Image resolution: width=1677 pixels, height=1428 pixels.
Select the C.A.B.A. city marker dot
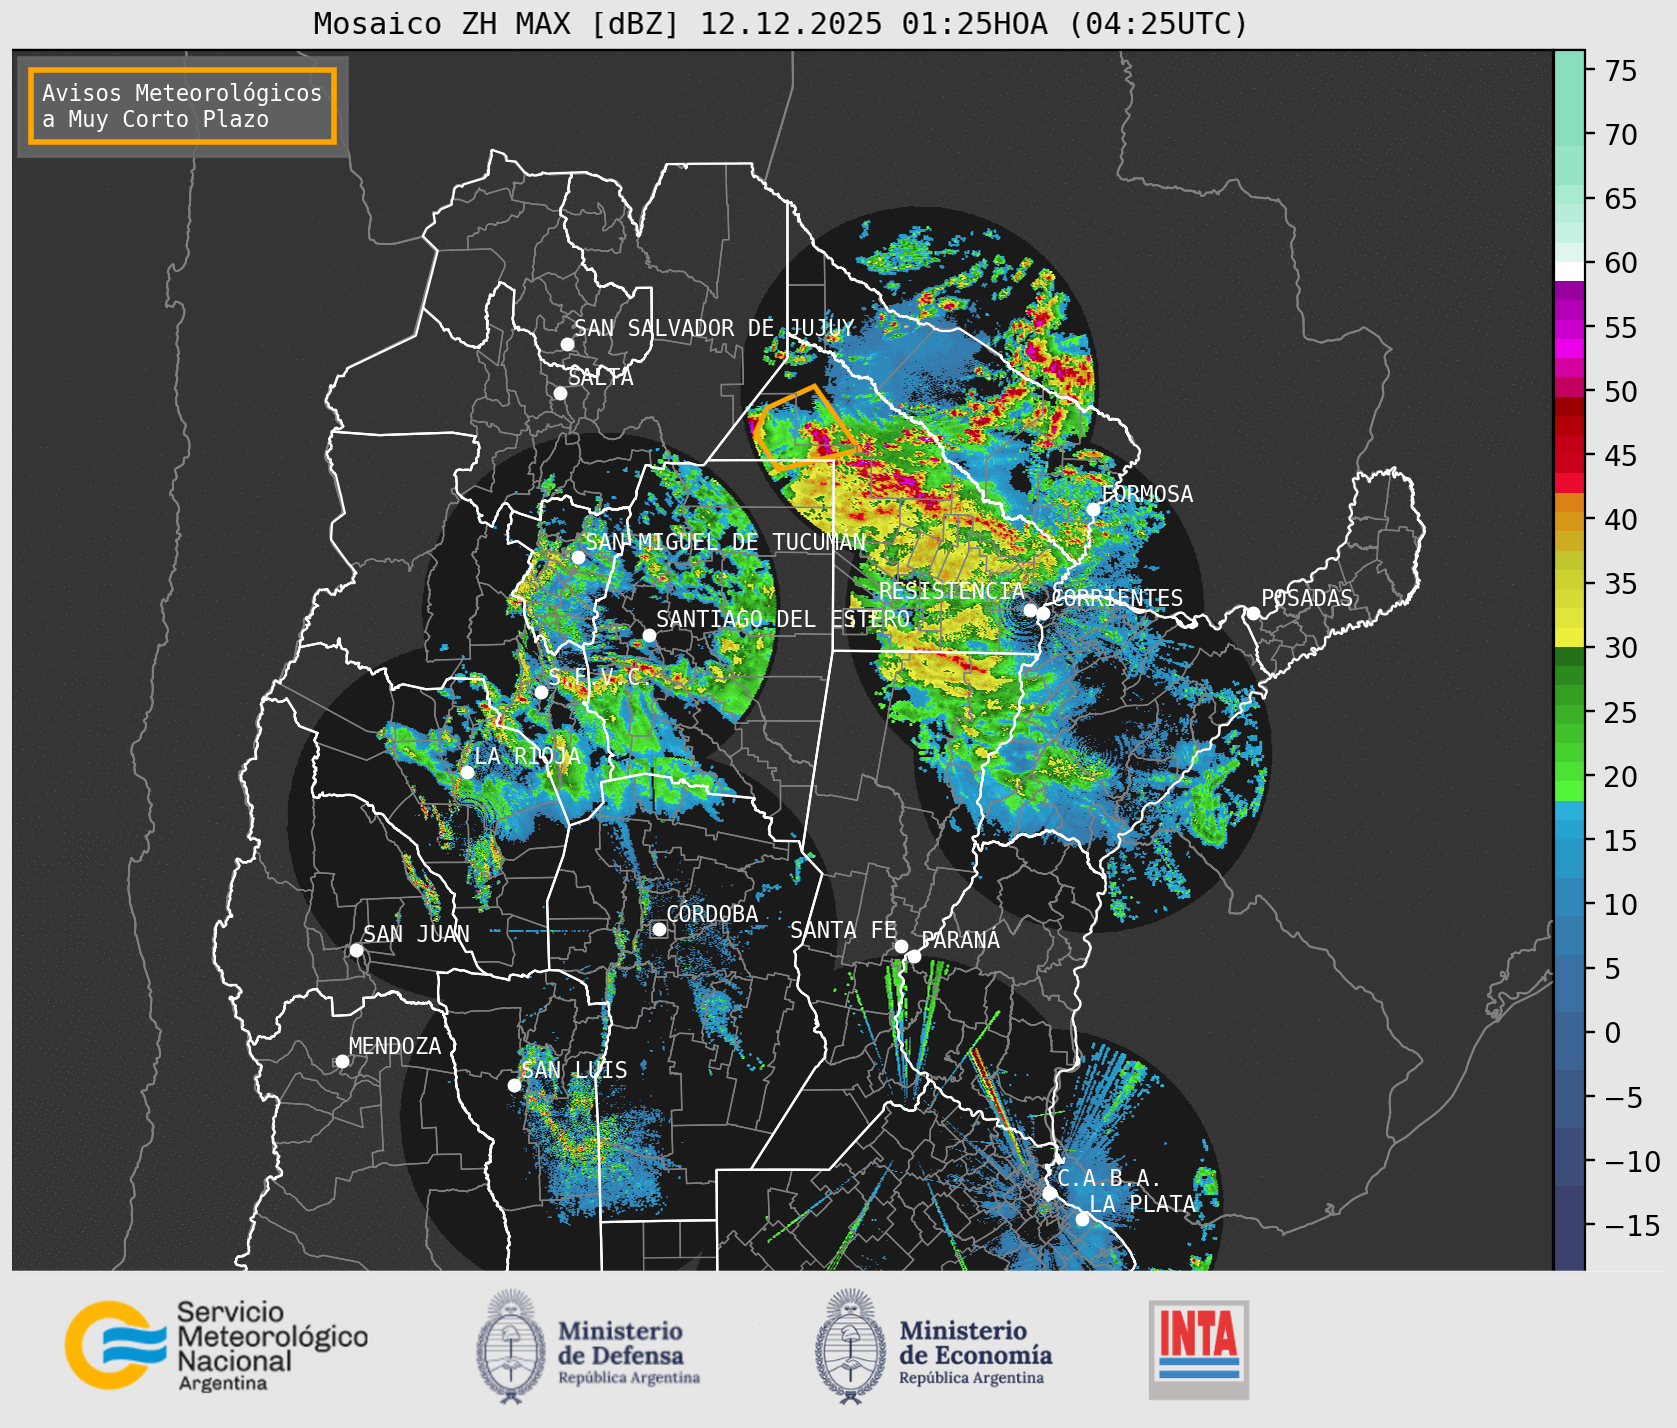click(x=1049, y=1193)
